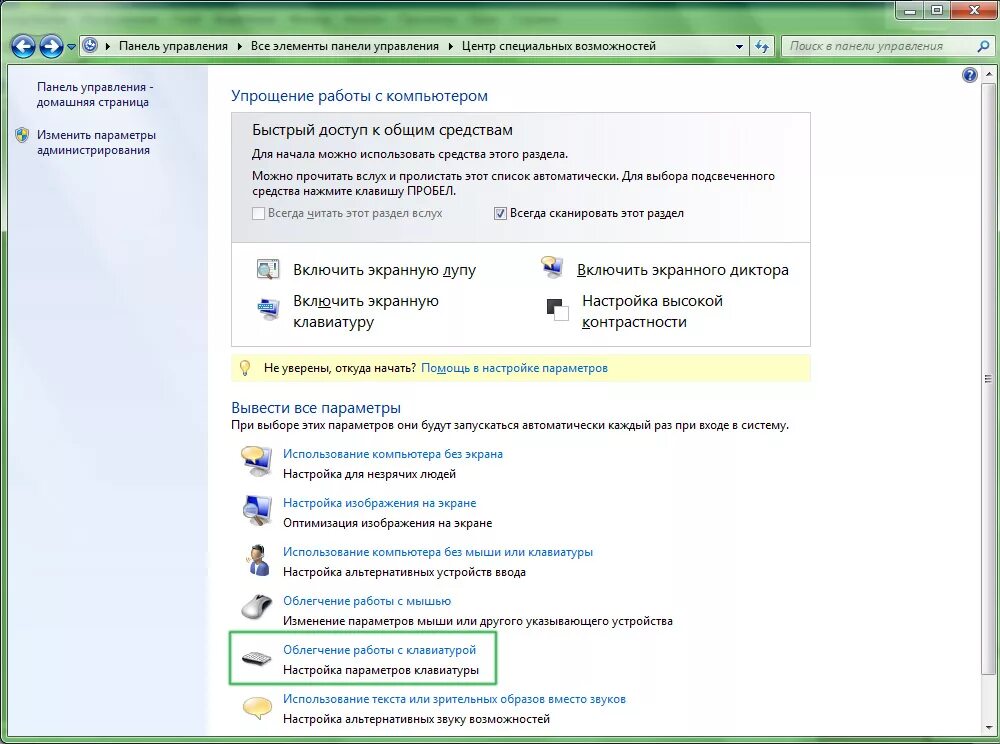Click the person with headset icon
Screen dimensions: 1000x744
tap(258, 560)
